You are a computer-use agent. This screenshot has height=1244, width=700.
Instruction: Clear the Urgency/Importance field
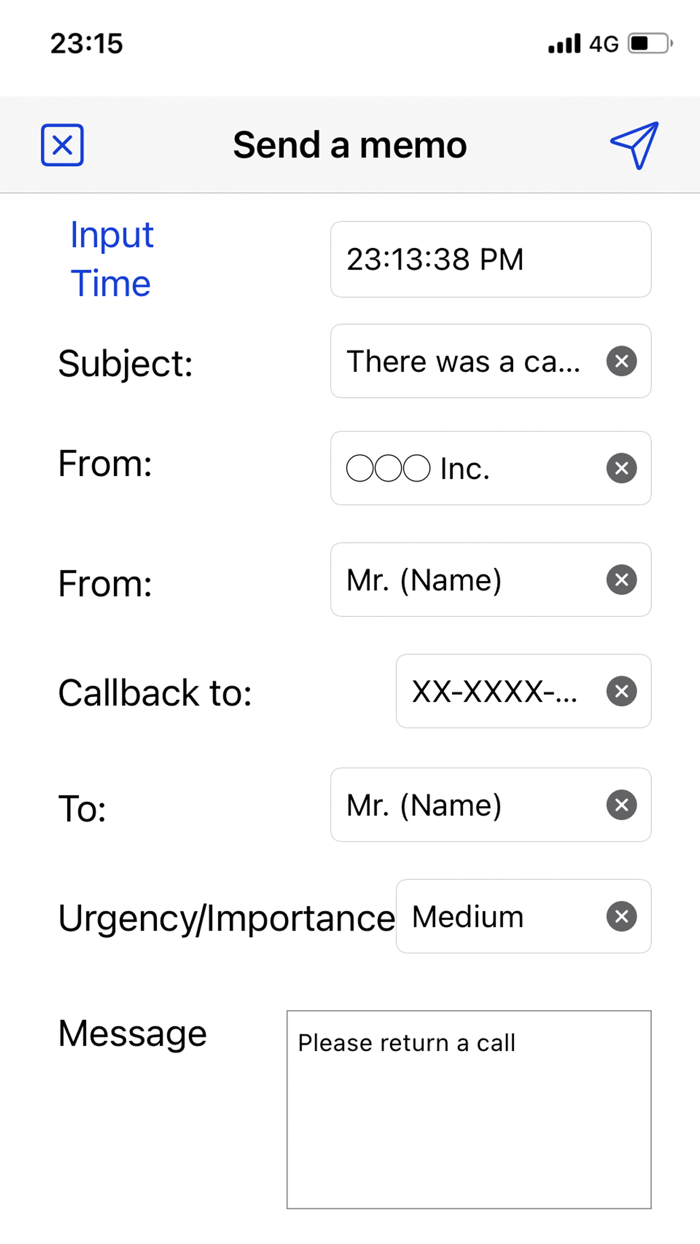coord(621,916)
